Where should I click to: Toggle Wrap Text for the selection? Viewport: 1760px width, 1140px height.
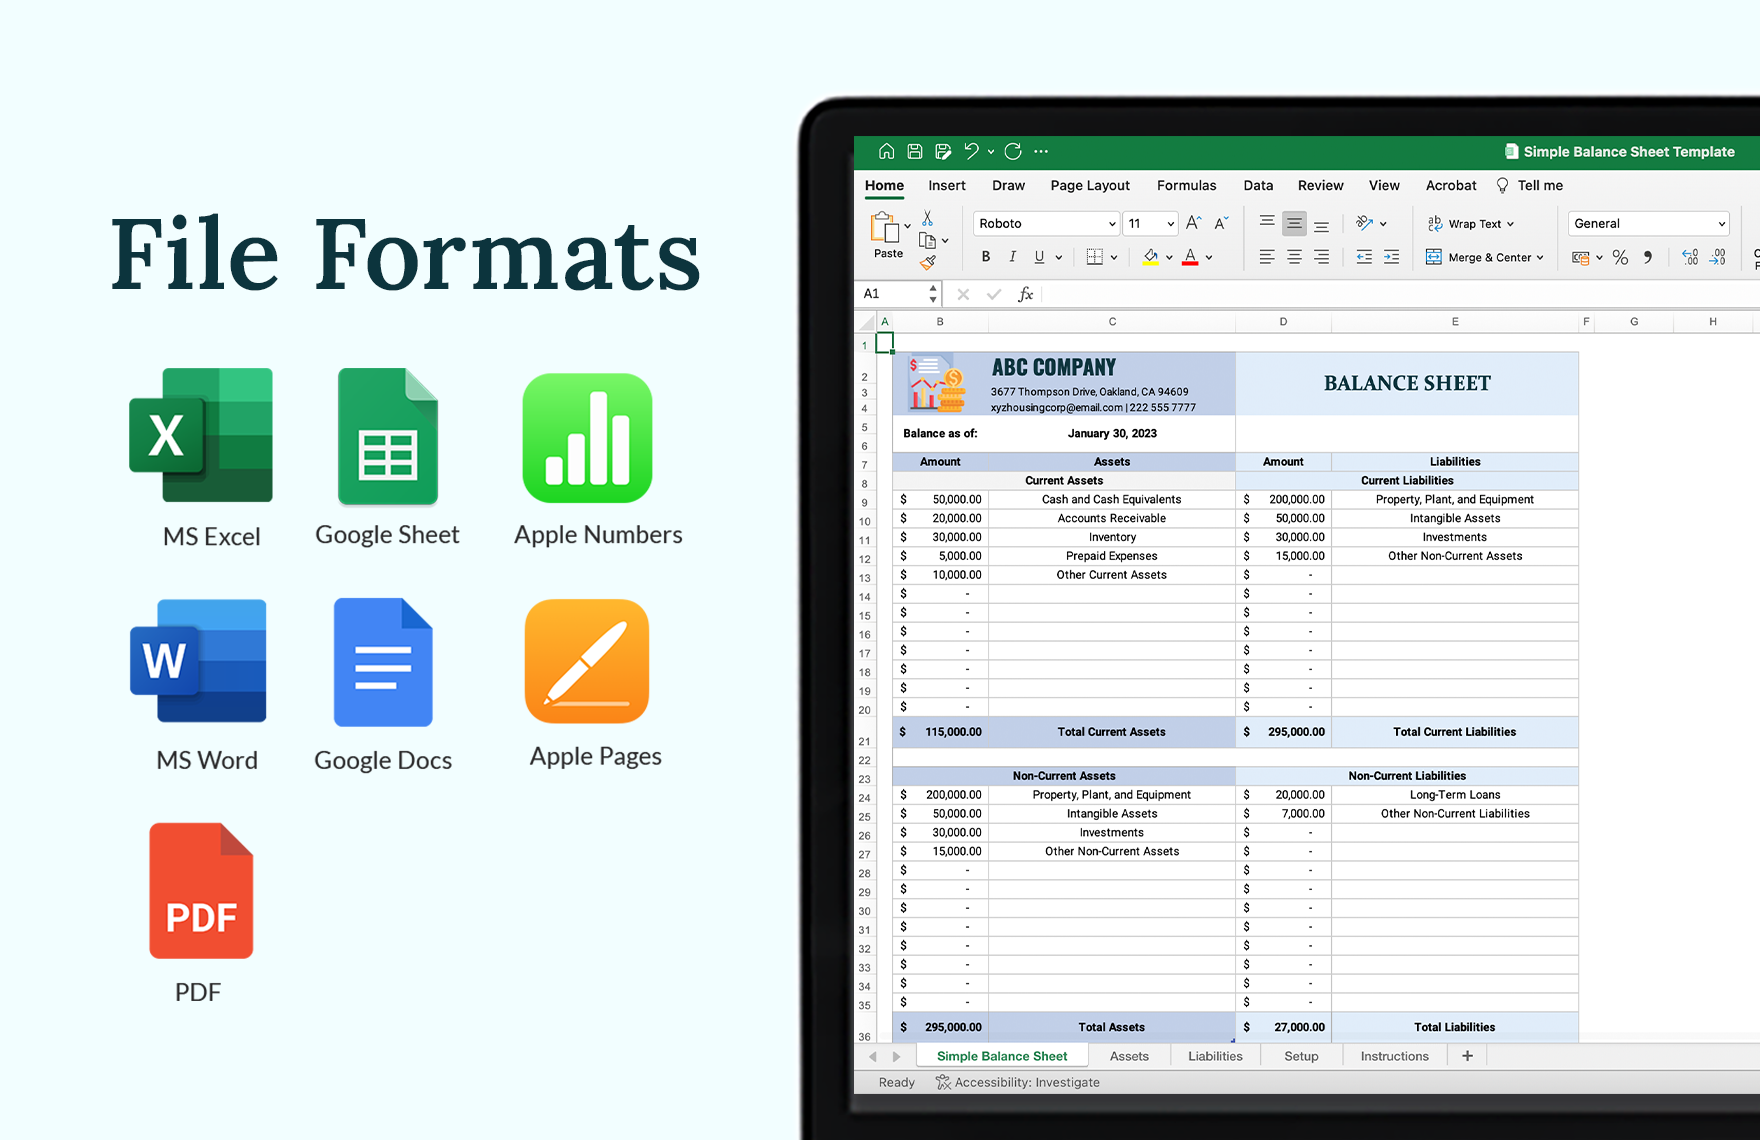pyautogui.click(x=1468, y=223)
